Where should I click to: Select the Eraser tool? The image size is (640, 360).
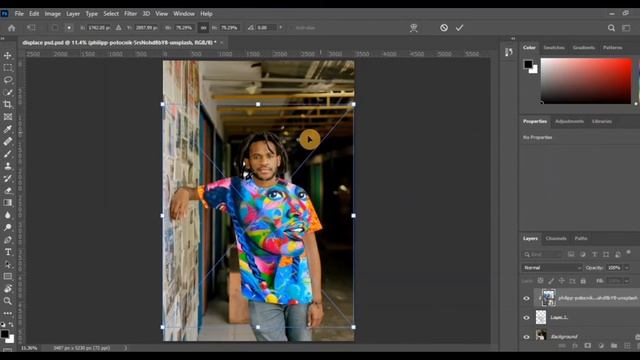coord(8,191)
